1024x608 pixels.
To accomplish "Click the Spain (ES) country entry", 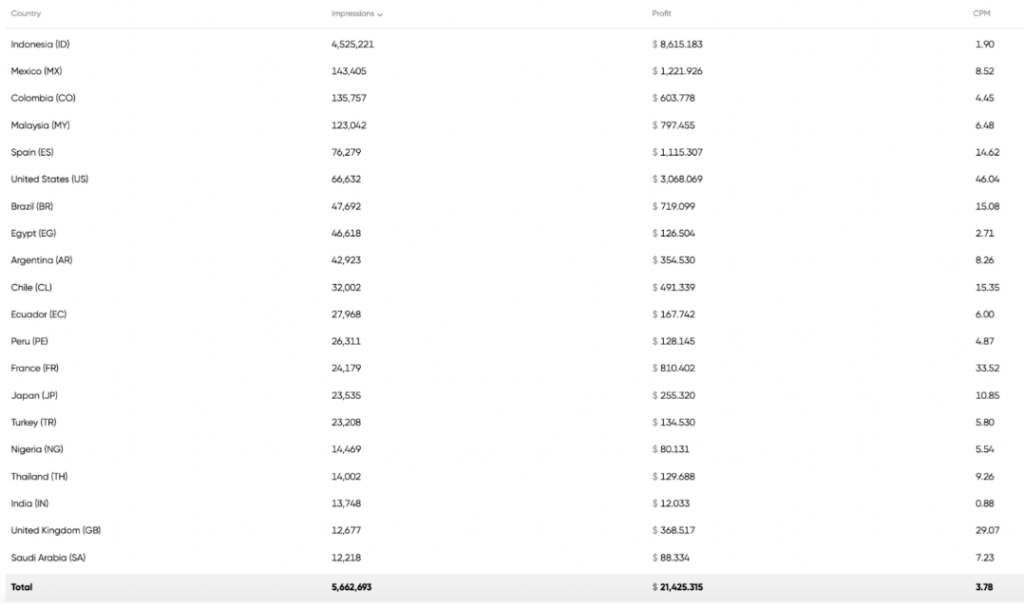I will click(x=33, y=152).
